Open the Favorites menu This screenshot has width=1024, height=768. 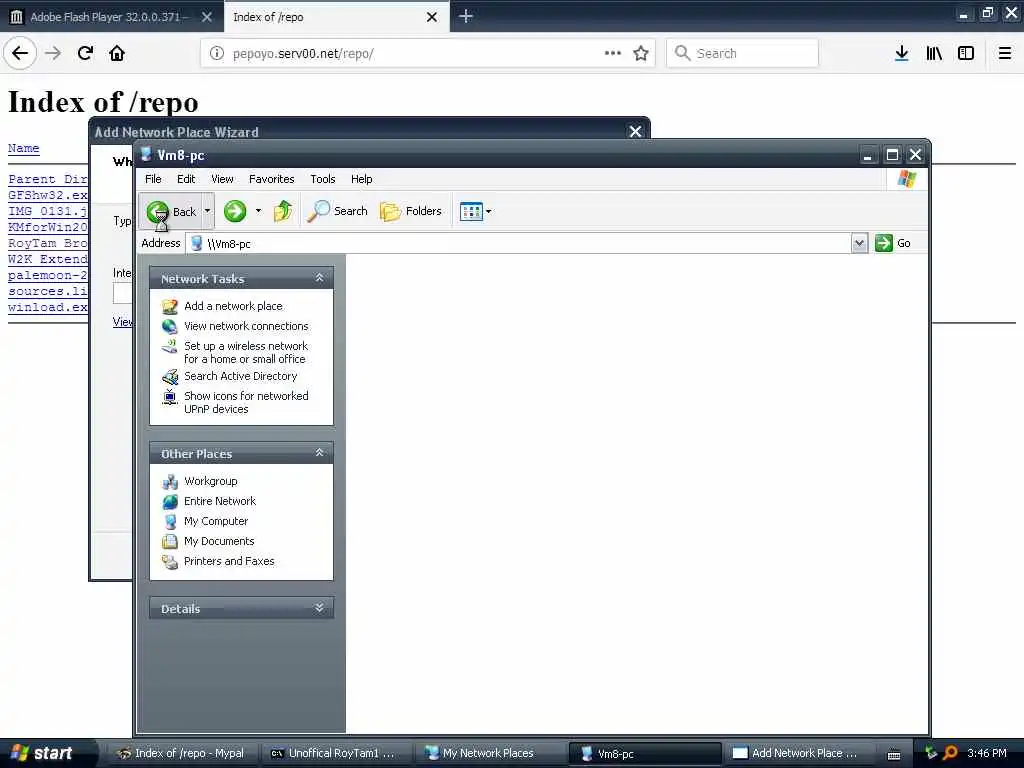272,179
